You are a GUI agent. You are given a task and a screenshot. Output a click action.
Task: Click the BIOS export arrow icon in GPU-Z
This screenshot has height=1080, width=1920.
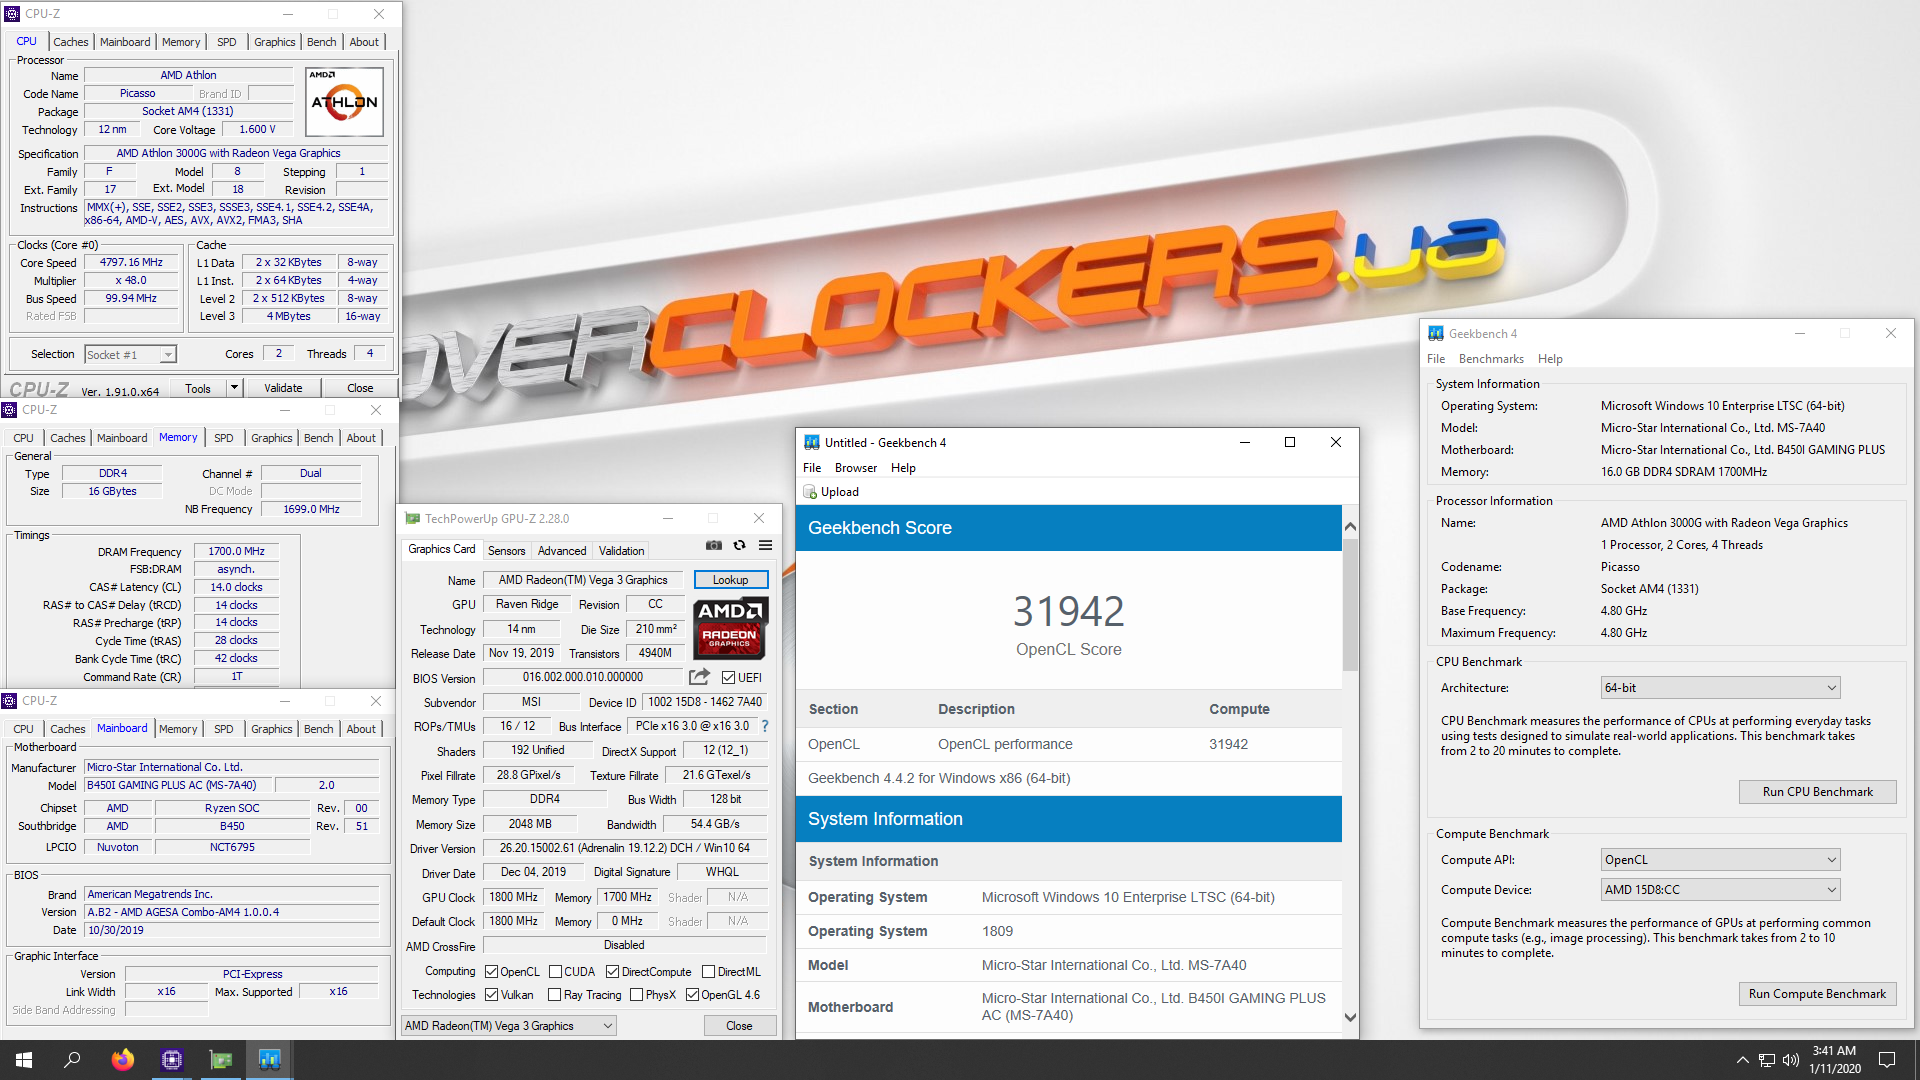(699, 677)
